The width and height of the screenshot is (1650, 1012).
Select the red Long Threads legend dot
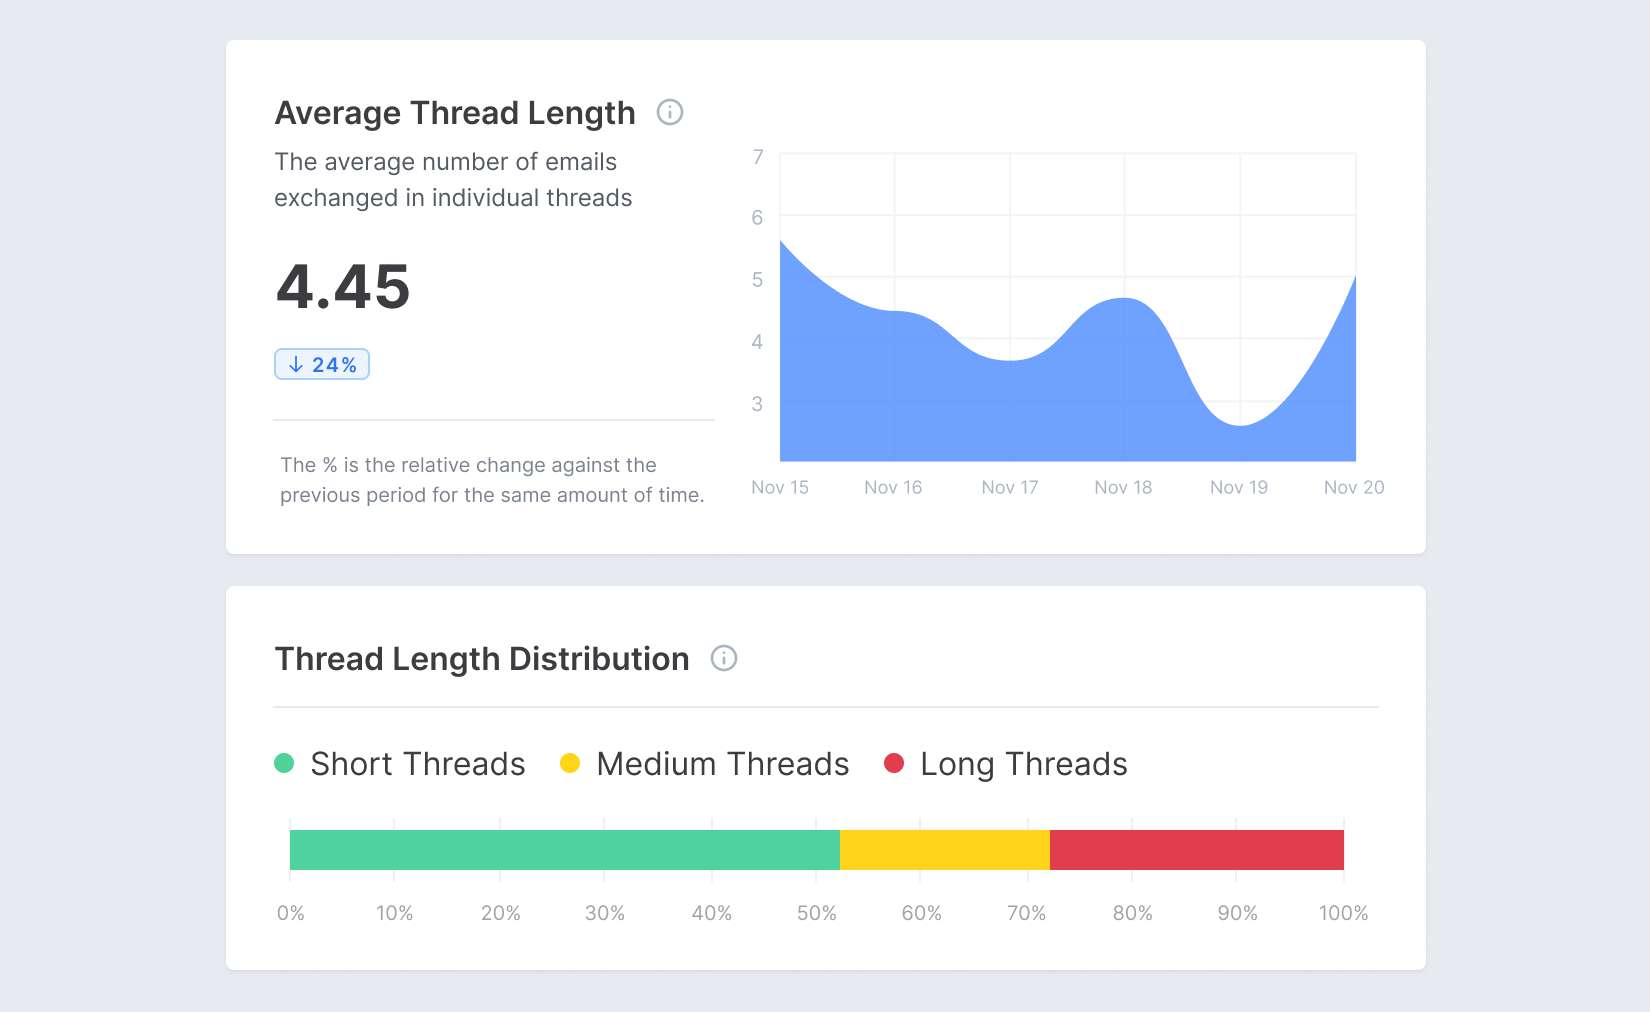tap(895, 762)
